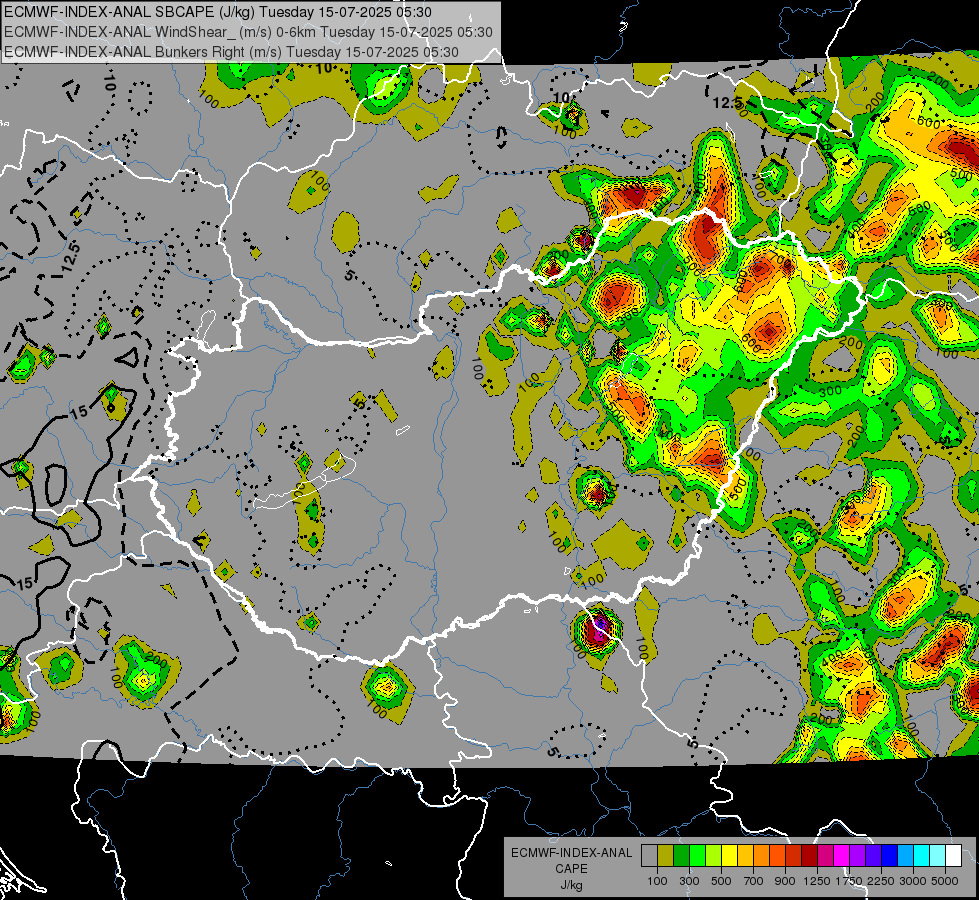Choose the purple swatch after 1750

[857, 856]
